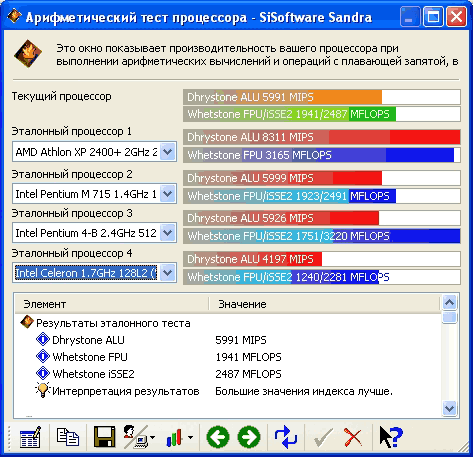This screenshot has width=473, height=457.
Task: Select the Whetstone iSSE2 result row
Action: [228, 374]
